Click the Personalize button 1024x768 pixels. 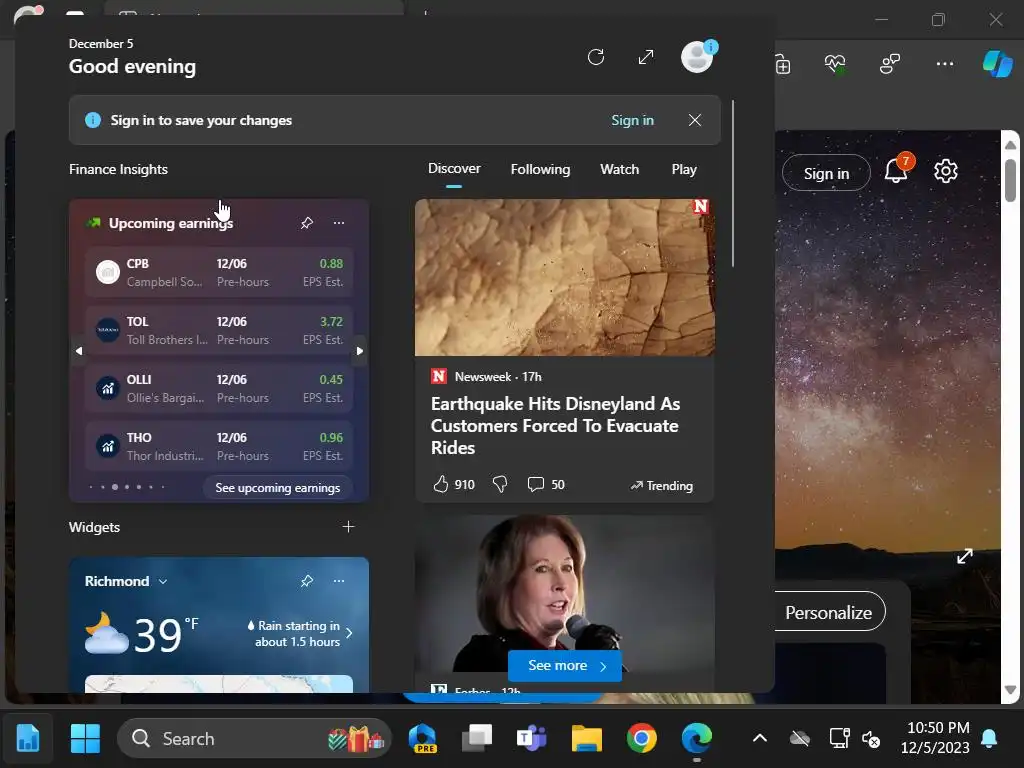click(x=829, y=612)
